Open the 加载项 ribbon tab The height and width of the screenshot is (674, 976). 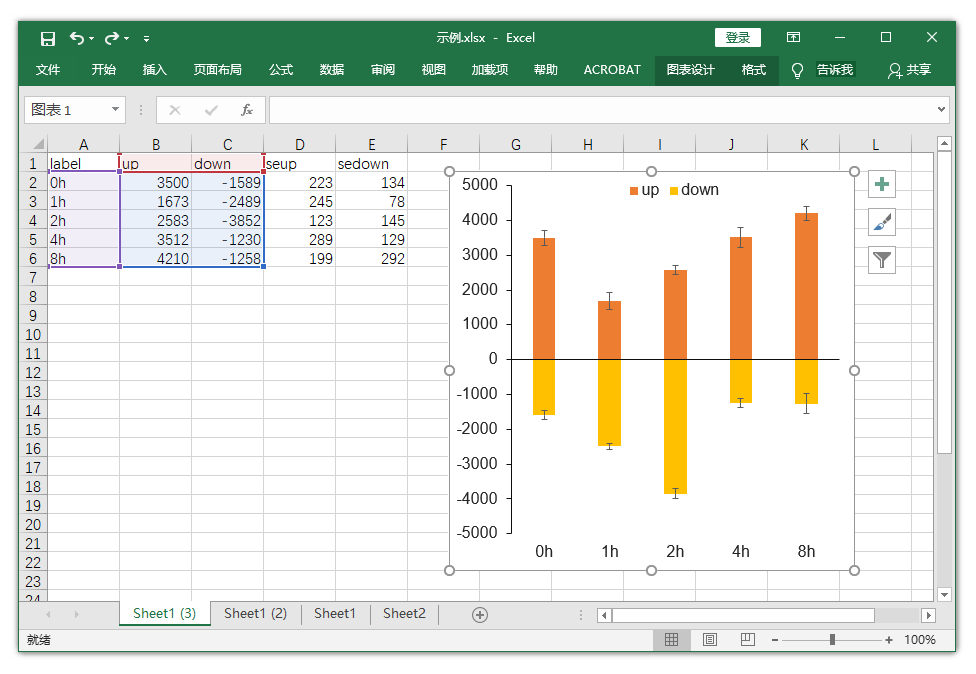[489, 70]
